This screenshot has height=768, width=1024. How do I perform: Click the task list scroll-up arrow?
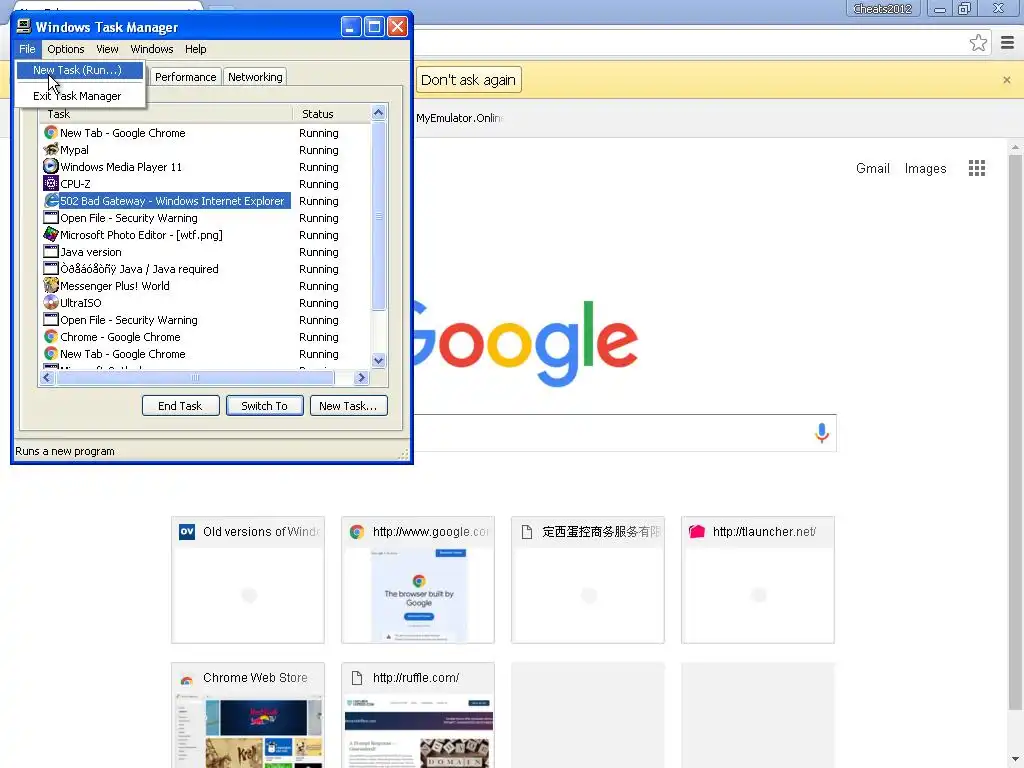379,112
